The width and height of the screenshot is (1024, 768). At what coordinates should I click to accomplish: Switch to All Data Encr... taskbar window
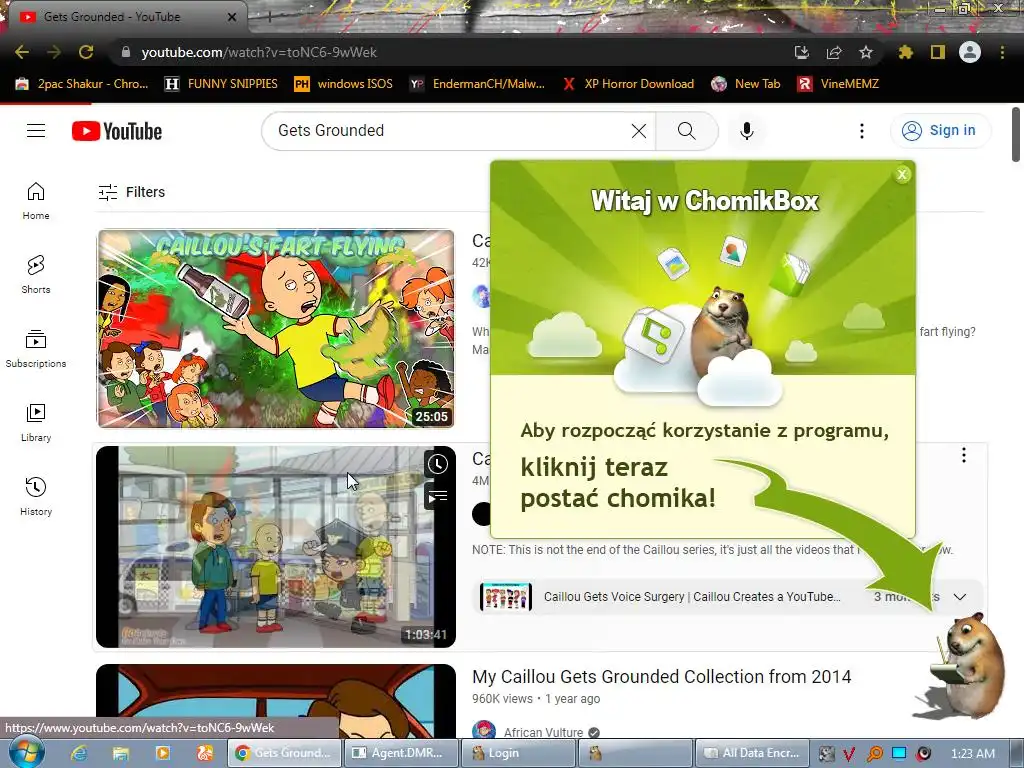point(753,753)
